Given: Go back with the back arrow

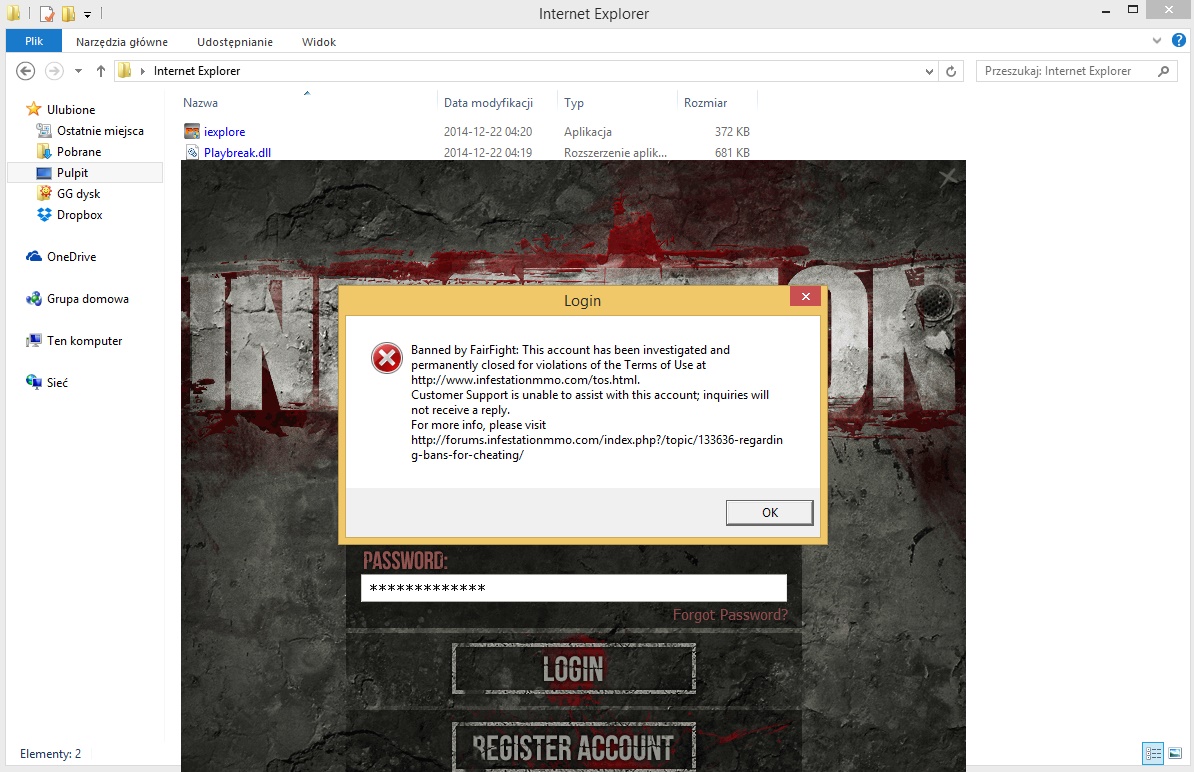Looking at the screenshot, I should coord(25,71).
